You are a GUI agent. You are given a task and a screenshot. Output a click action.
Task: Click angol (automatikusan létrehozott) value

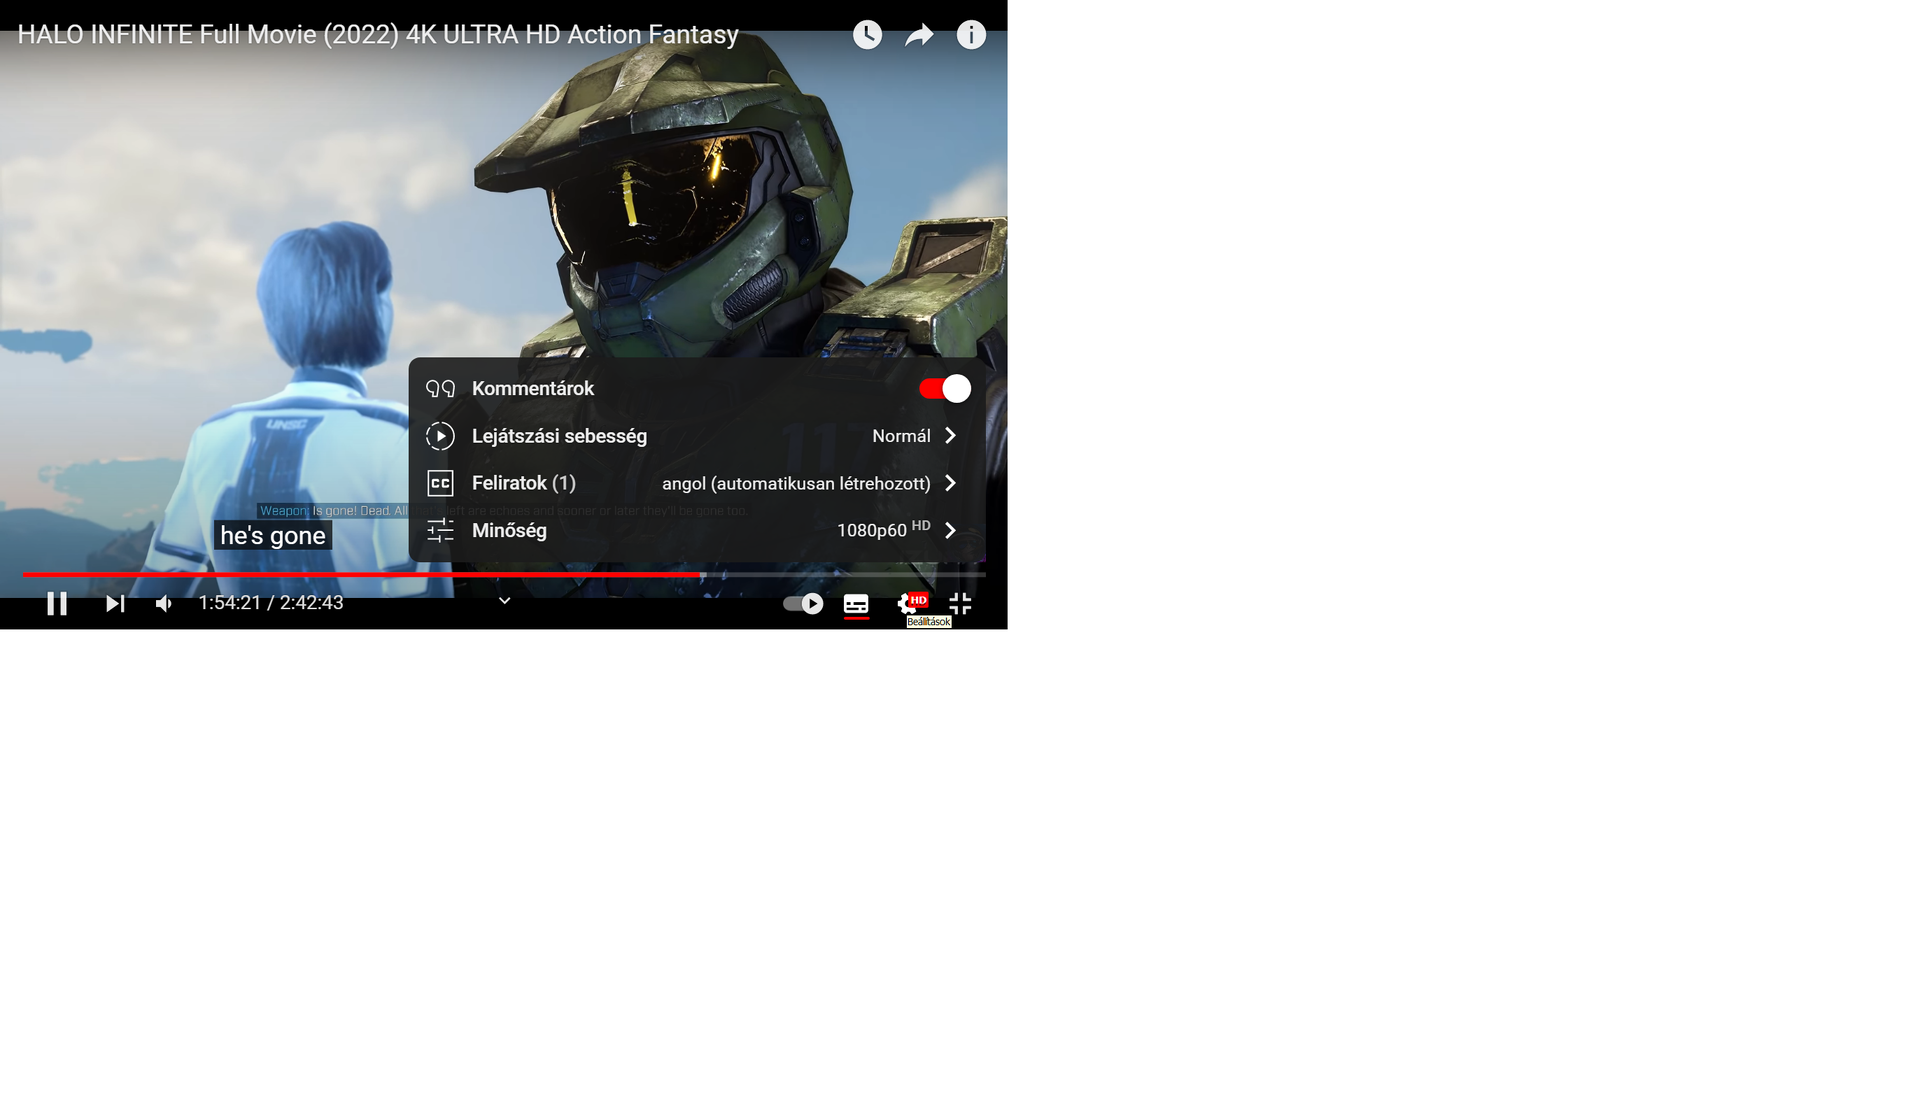click(796, 483)
